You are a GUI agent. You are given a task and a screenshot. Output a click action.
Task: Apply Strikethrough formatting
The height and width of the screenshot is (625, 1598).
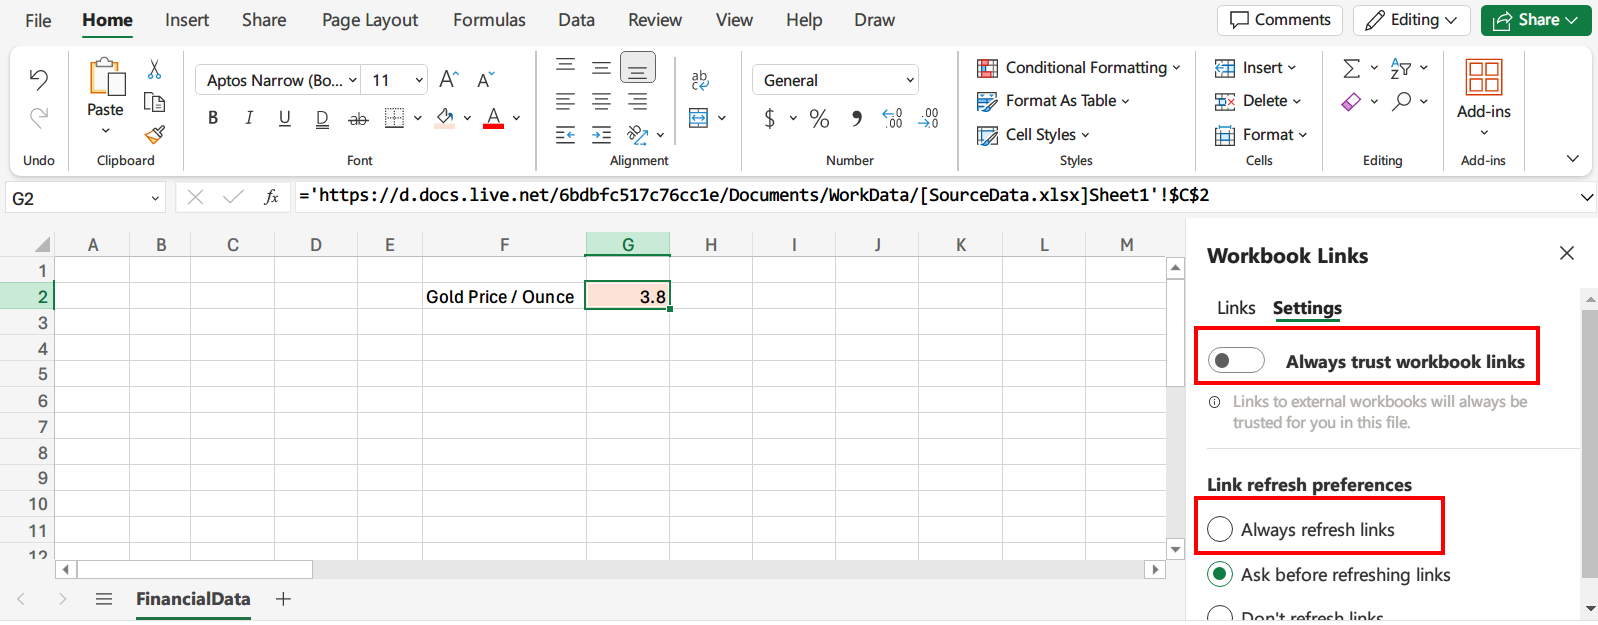click(x=358, y=119)
